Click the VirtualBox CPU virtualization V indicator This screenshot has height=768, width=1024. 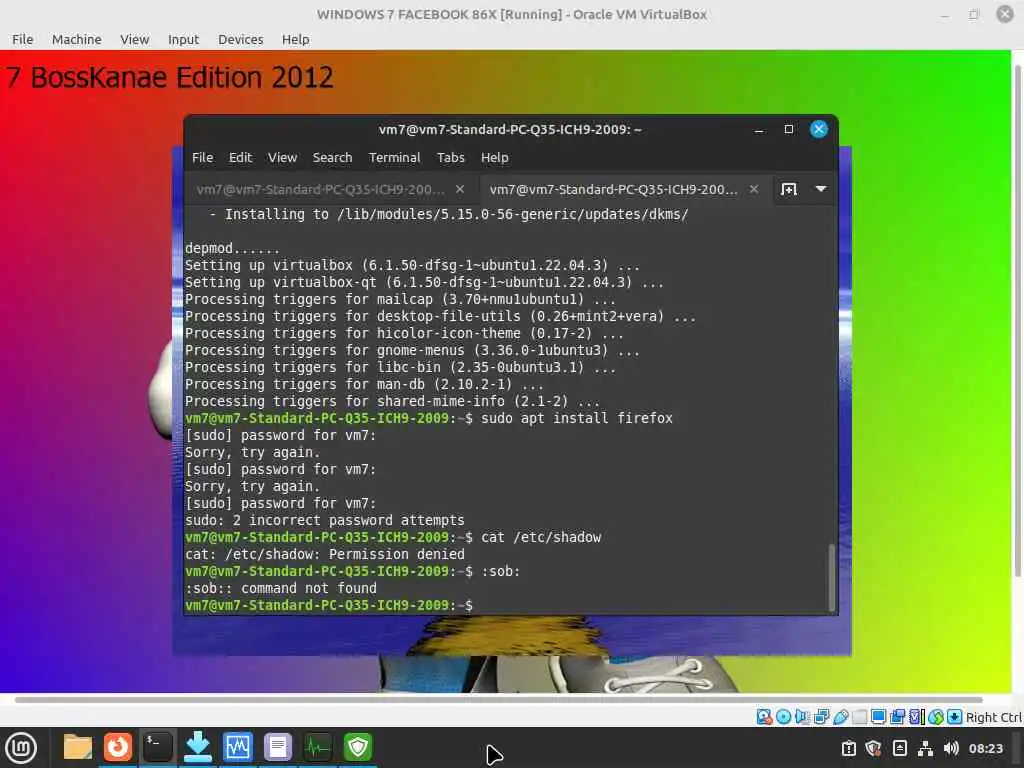917,717
